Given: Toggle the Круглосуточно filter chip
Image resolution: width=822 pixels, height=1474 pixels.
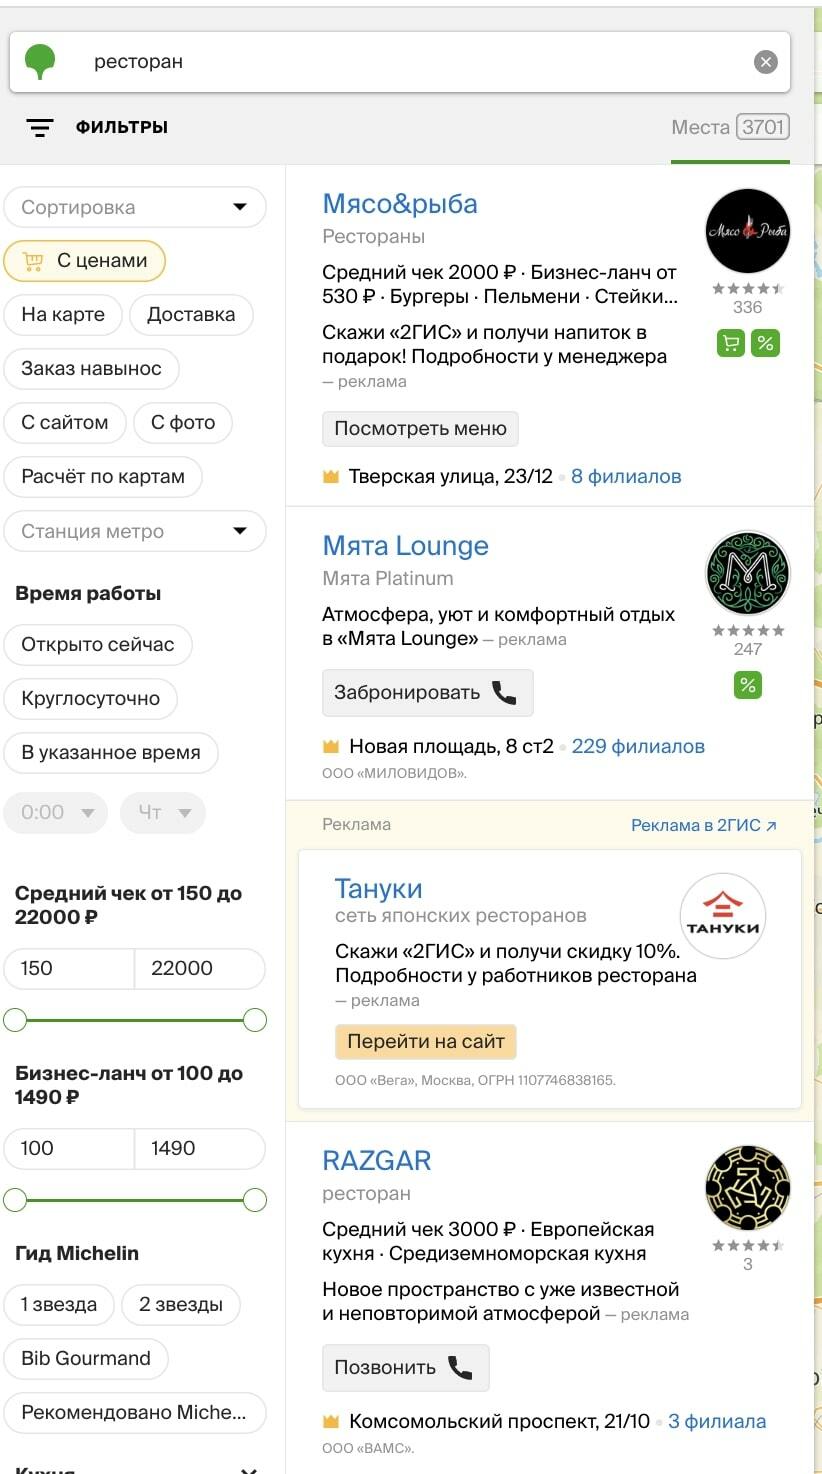Looking at the screenshot, I should click(91, 699).
